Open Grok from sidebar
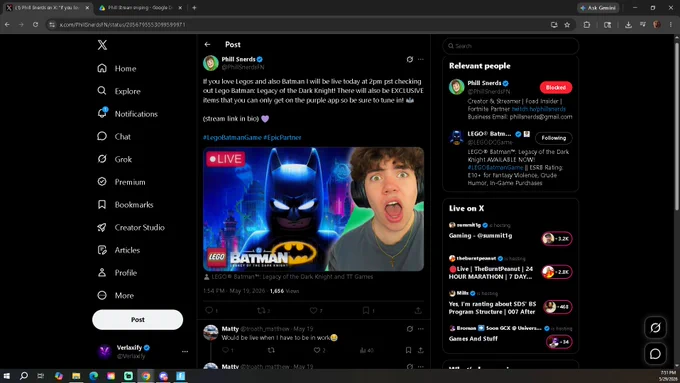The image size is (680, 383). pos(114,159)
